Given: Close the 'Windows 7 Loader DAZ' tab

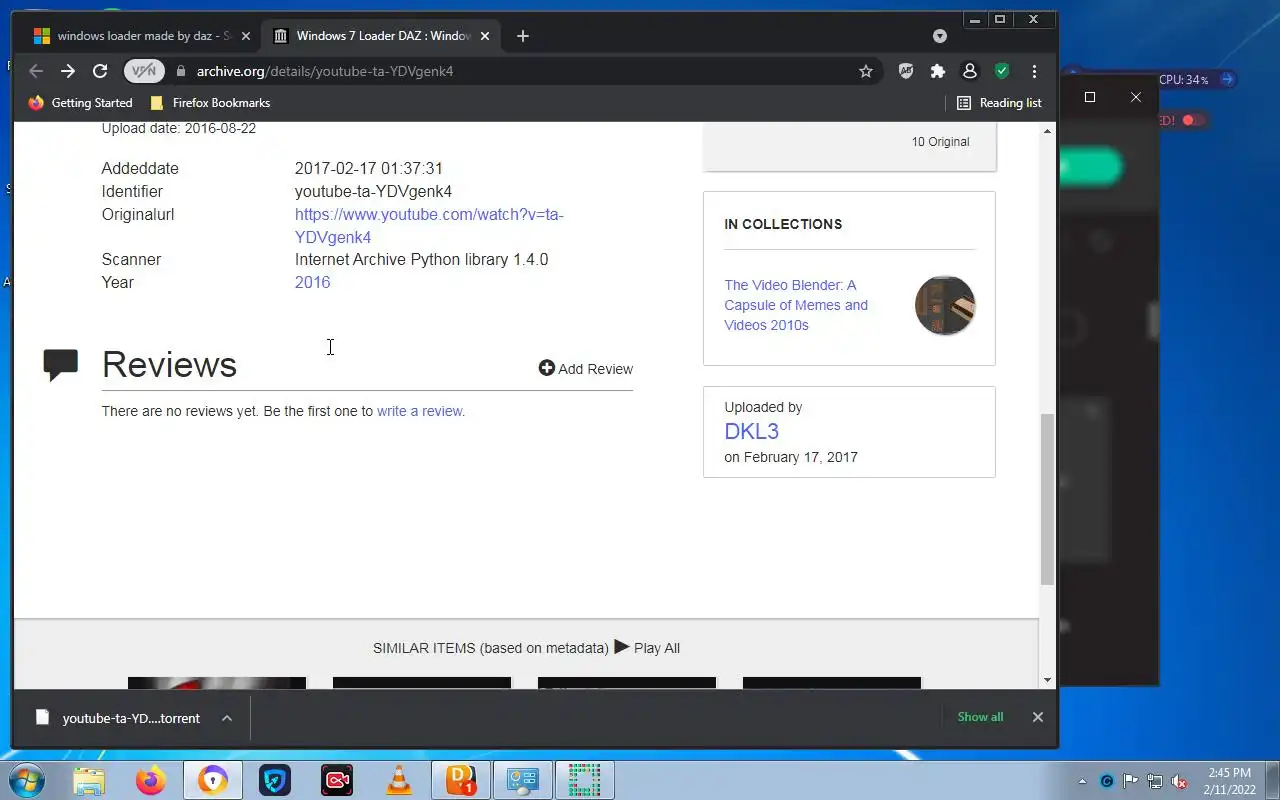Looking at the screenshot, I should [485, 36].
